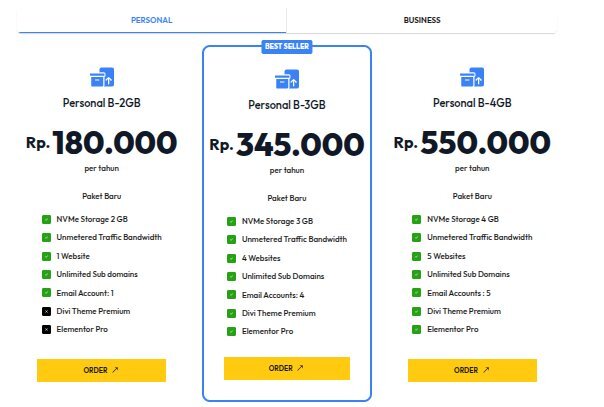Click black X icon beside Elementor Pro

tap(47, 328)
